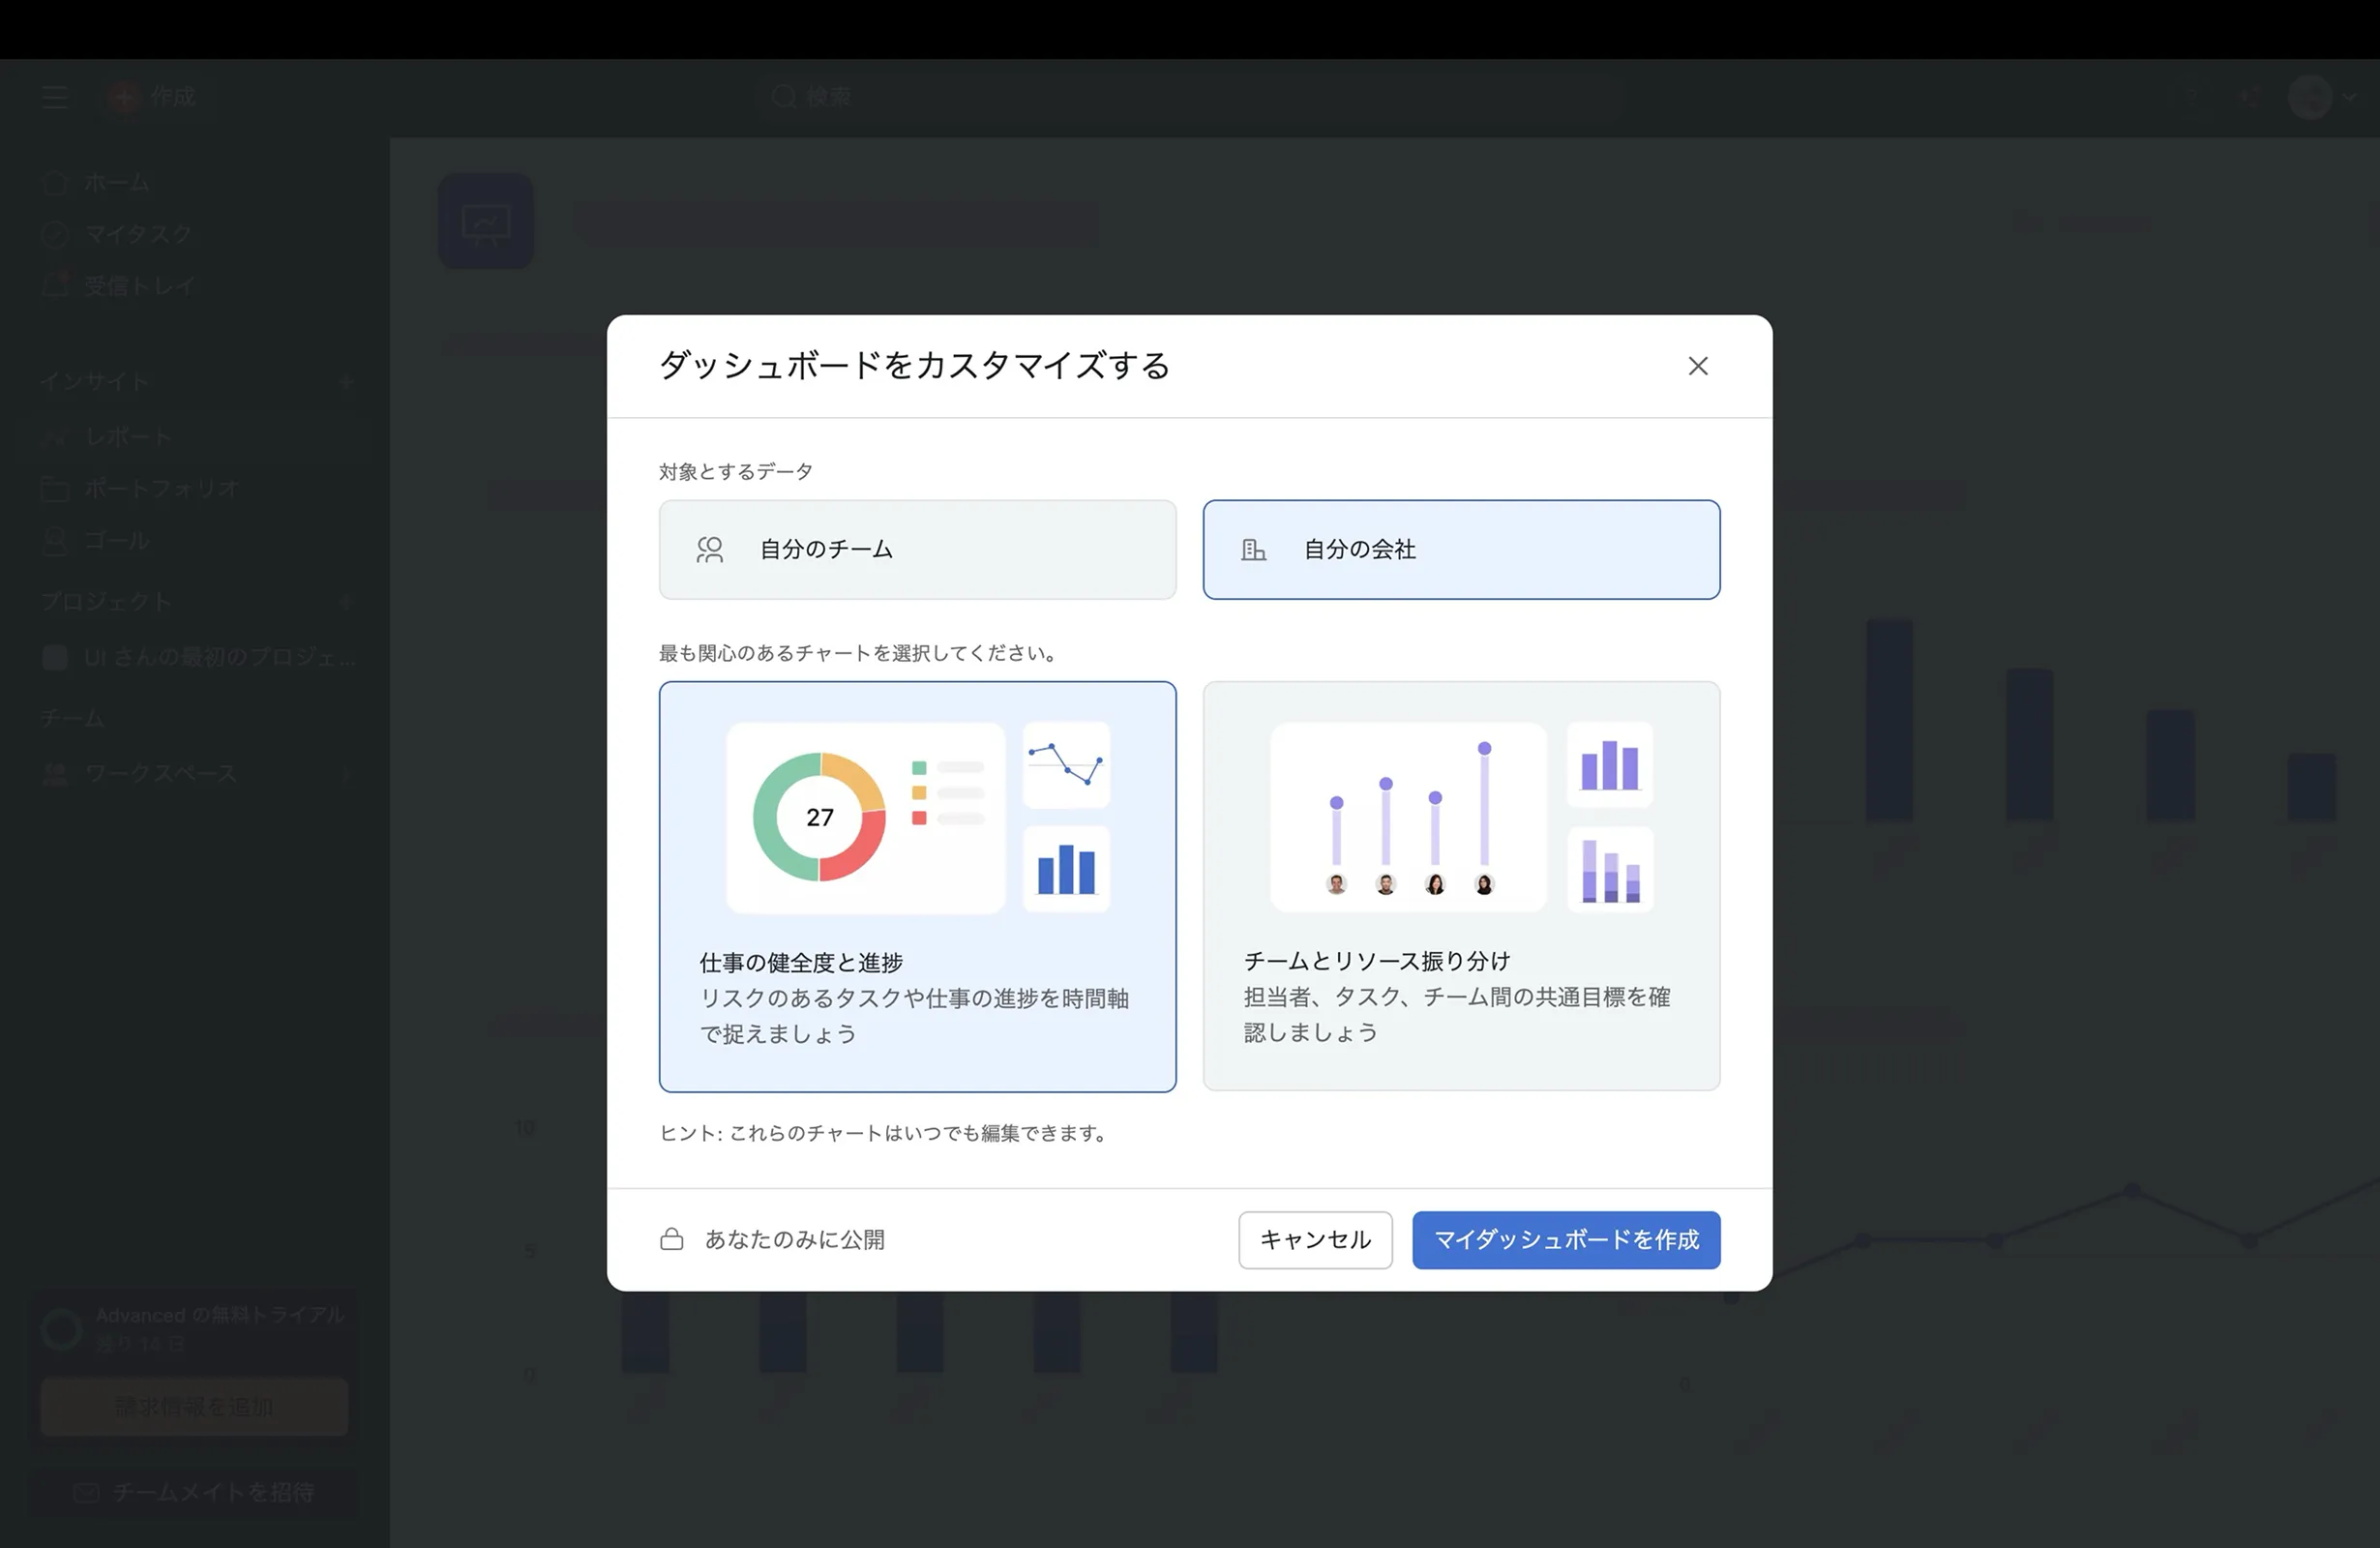Image resolution: width=2380 pixels, height=1548 pixels.
Task: Select 自分のチーム data option
Action: [x=917, y=549]
